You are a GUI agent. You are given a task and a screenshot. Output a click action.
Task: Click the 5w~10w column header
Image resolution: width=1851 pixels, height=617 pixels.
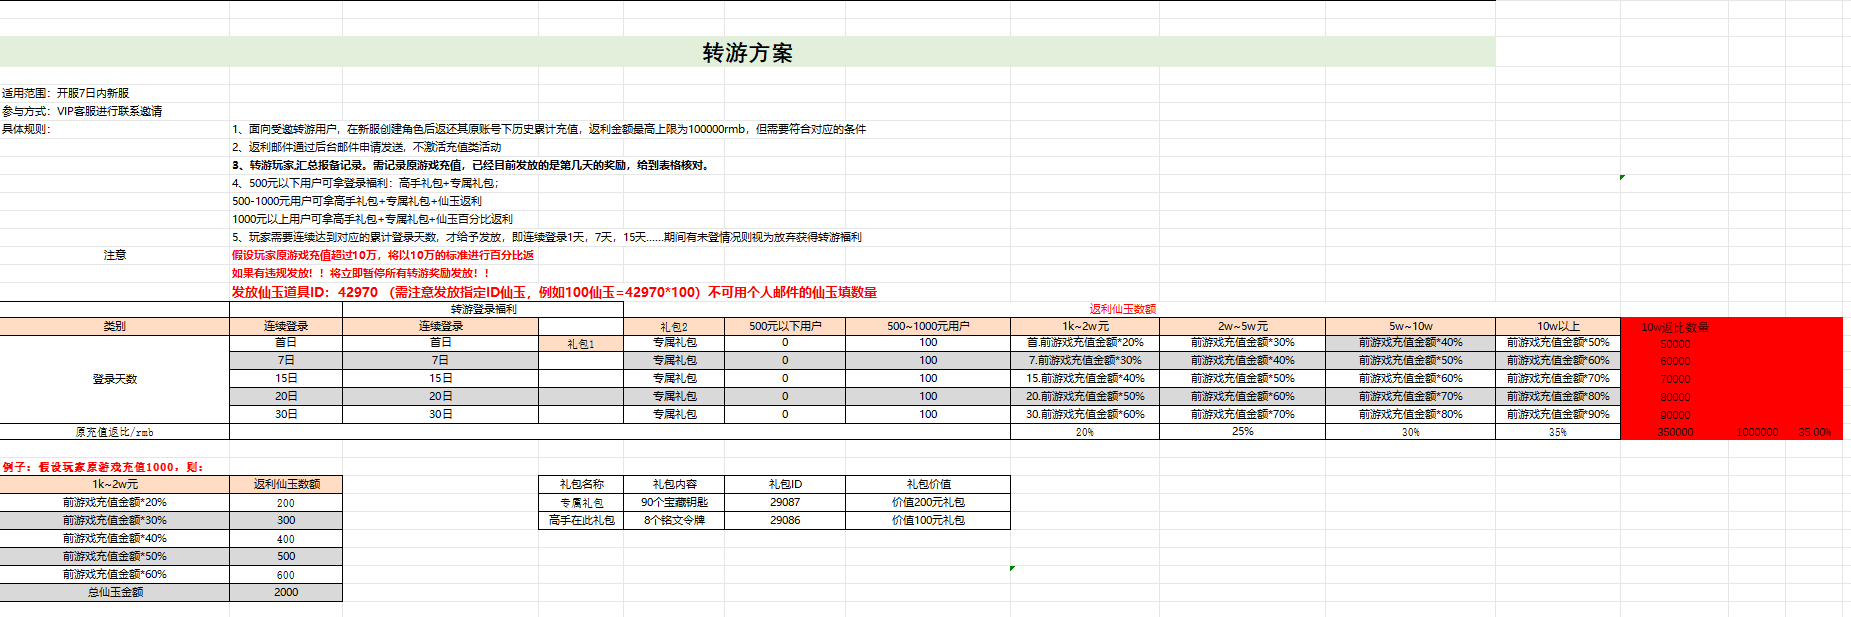click(x=1410, y=326)
